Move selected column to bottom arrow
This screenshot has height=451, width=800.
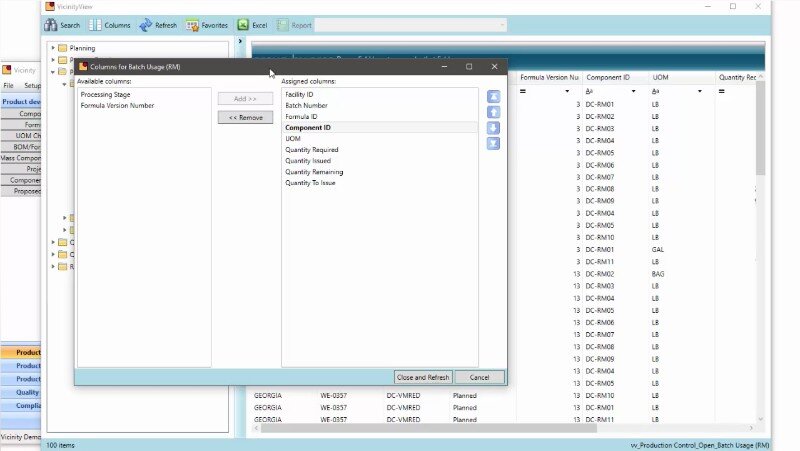tap(493, 144)
